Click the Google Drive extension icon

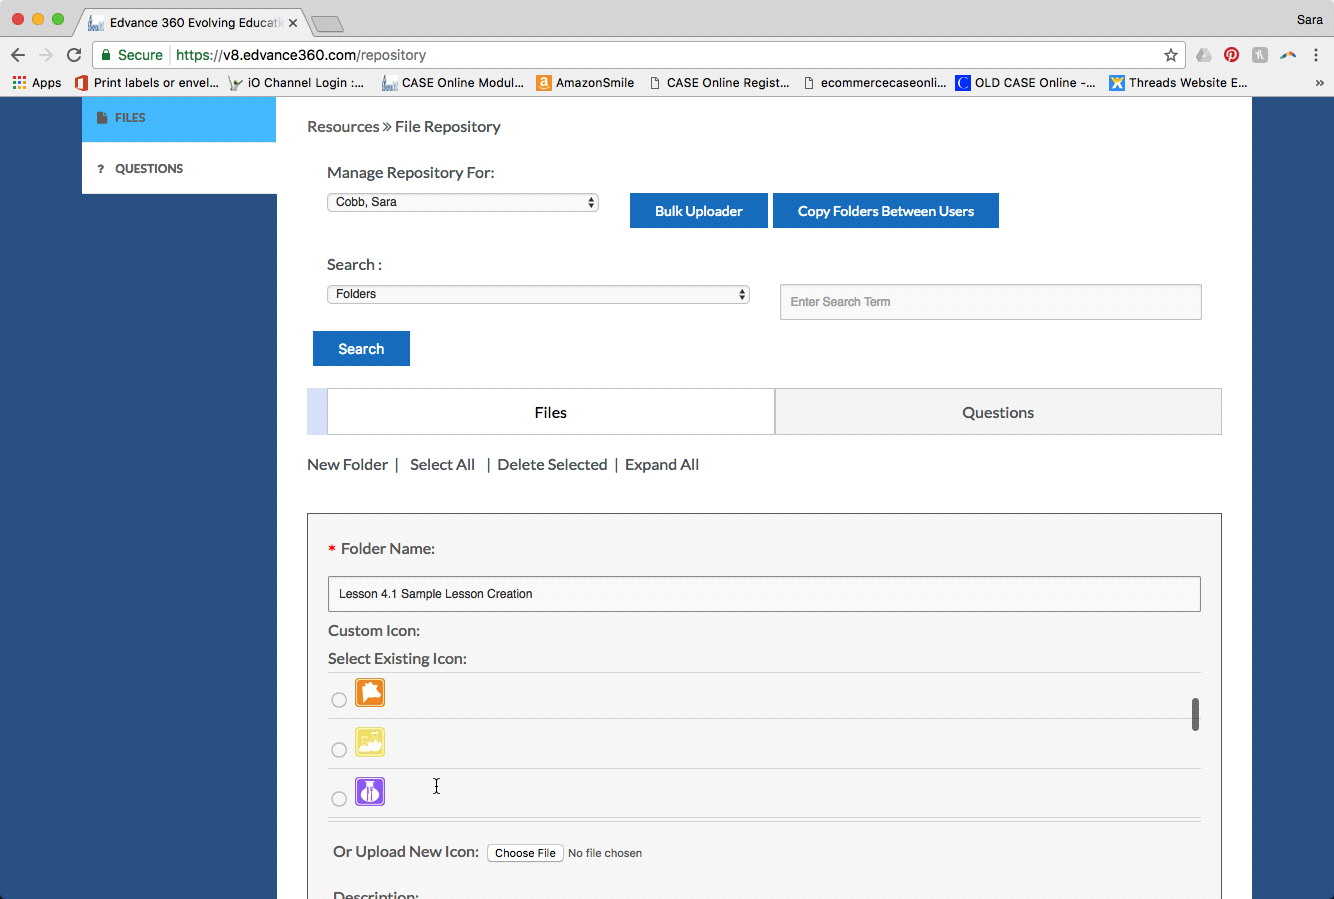[1203, 55]
